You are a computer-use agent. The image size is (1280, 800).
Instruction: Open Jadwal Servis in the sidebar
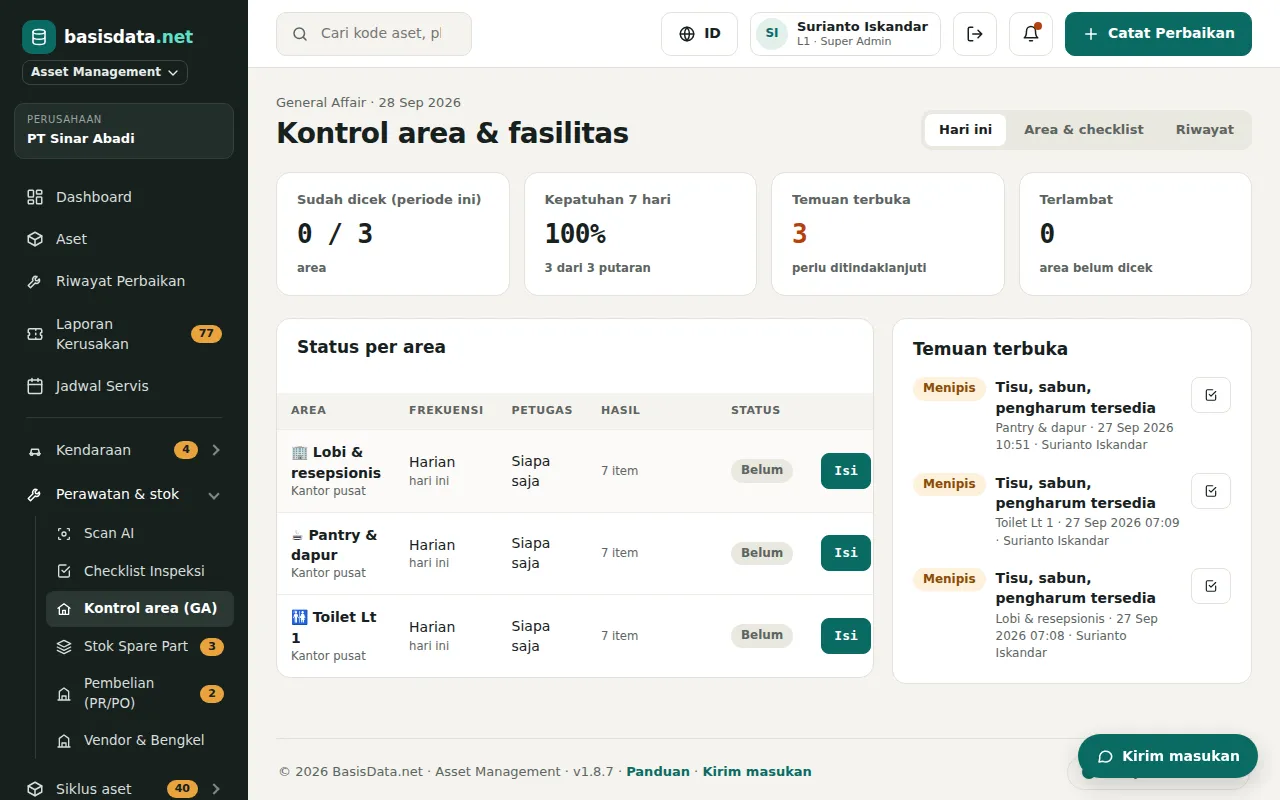(124, 386)
